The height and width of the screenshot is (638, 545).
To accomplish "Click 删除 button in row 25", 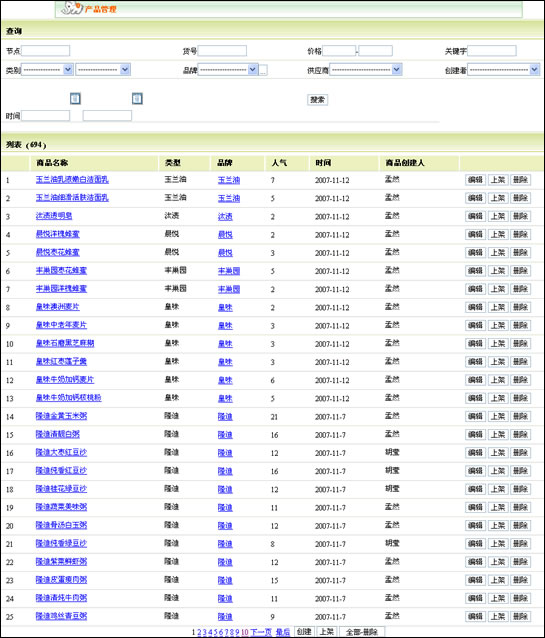I will click(x=521, y=616).
